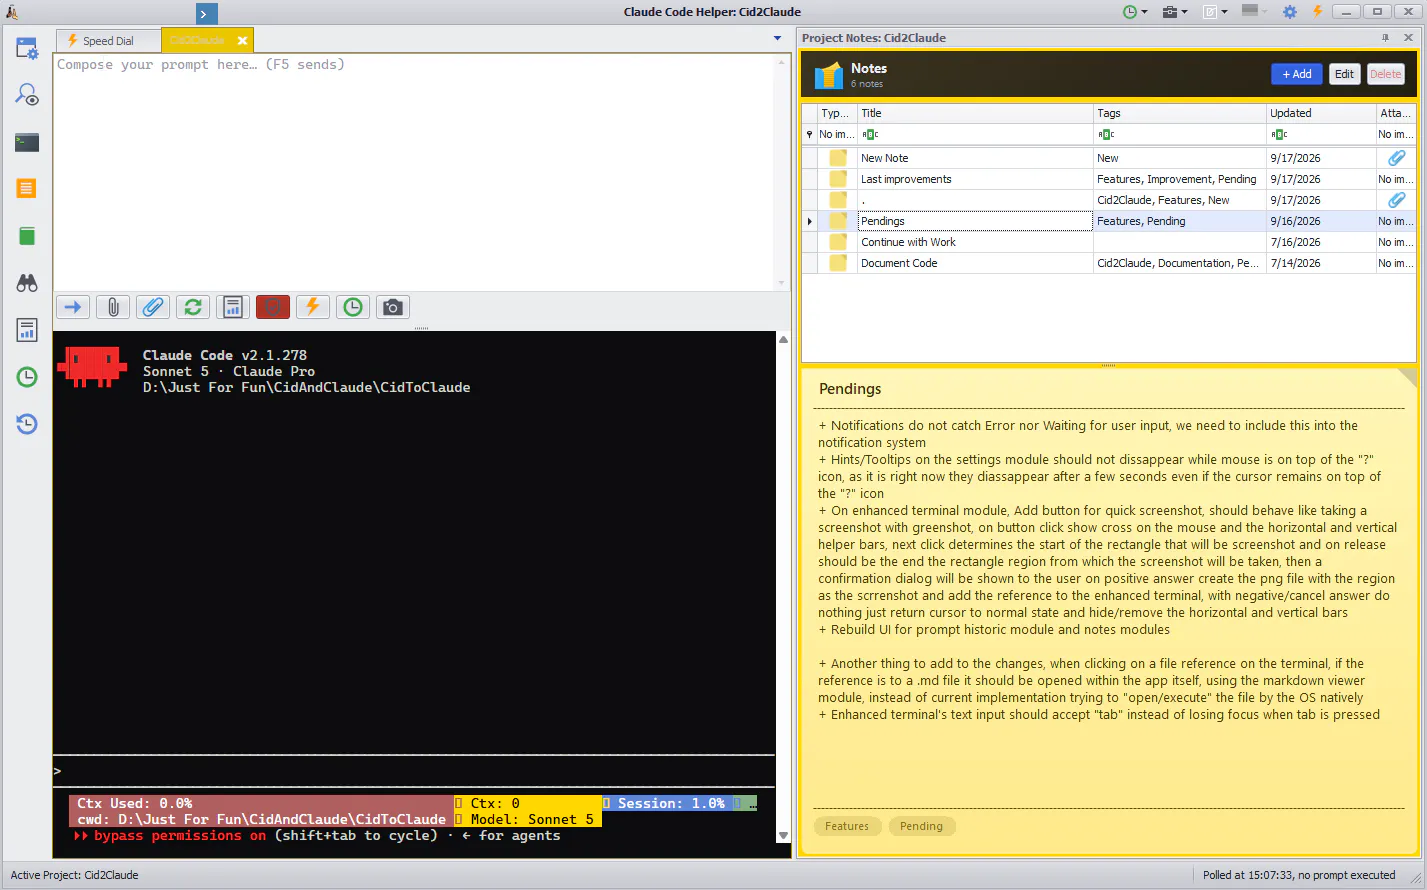Image resolution: width=1427 pixels, height=890 pixels.
Task: Sort notes by the Updated column header
Action: (1320, 113)
